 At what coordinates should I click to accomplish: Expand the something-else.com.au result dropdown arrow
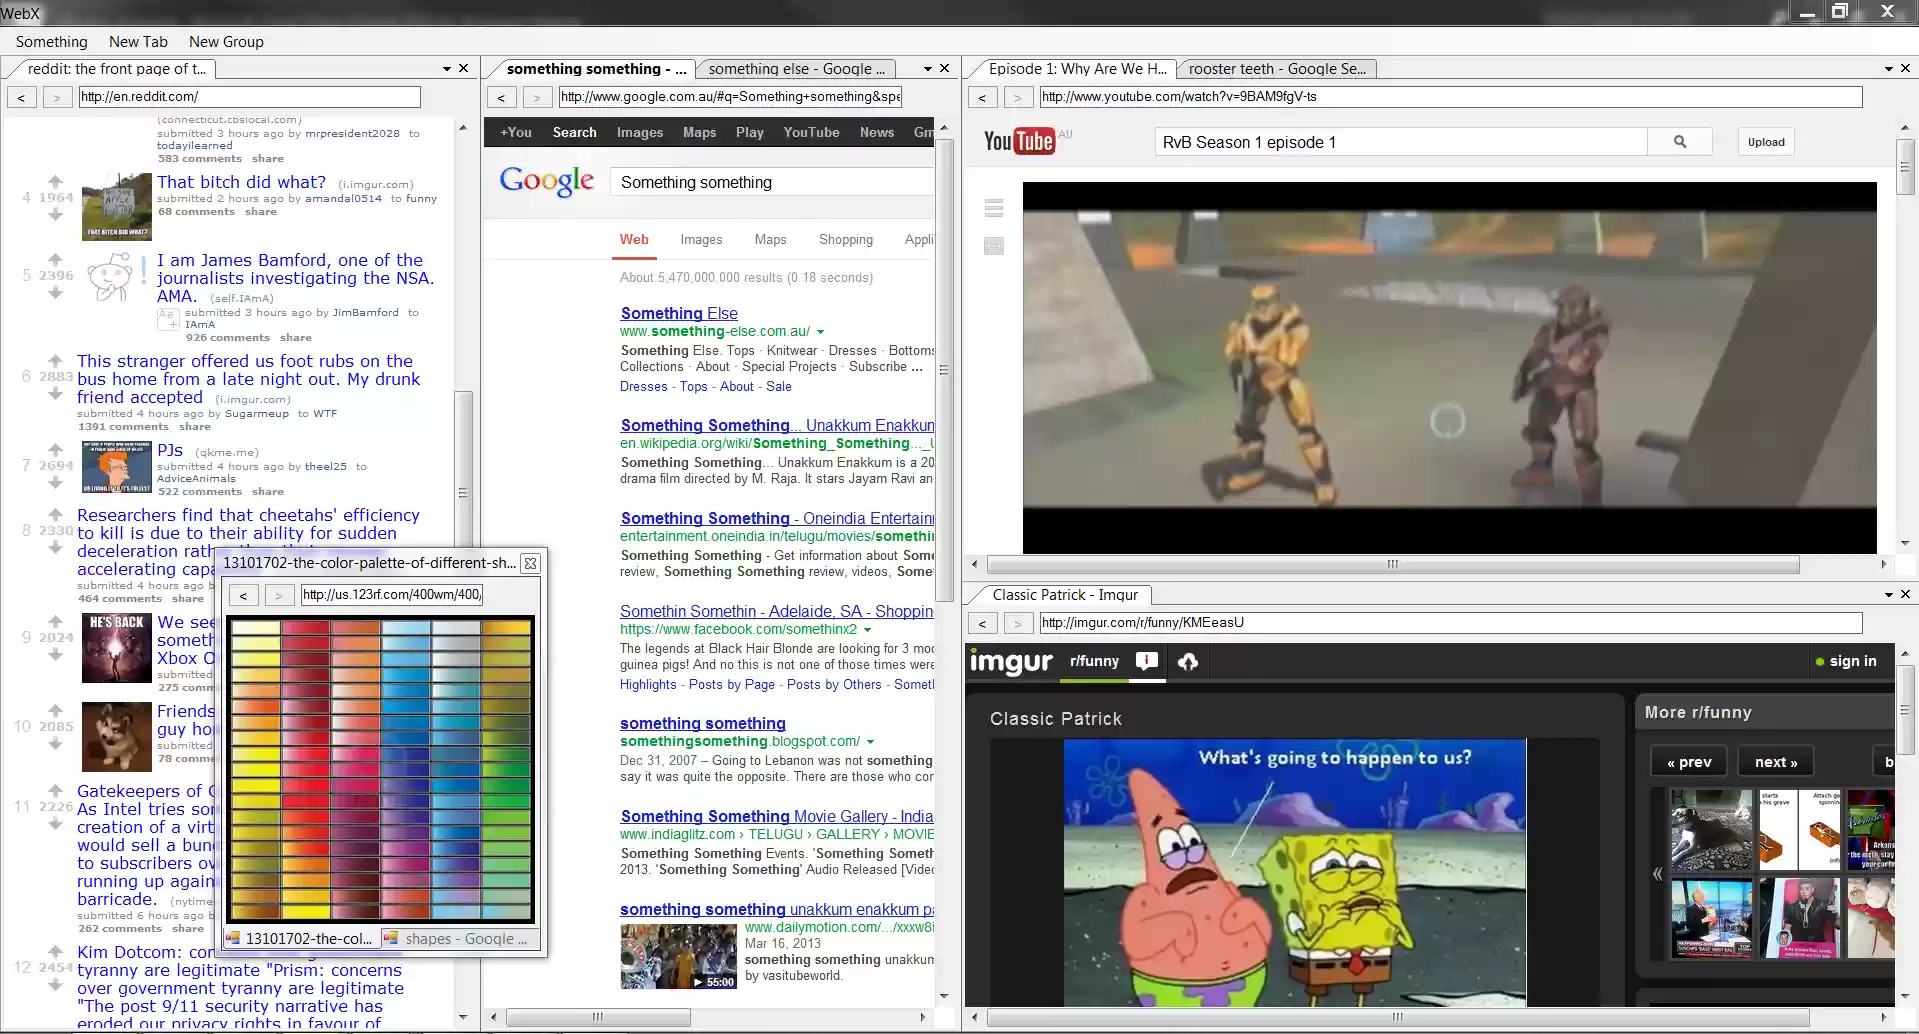coord(820,332)
